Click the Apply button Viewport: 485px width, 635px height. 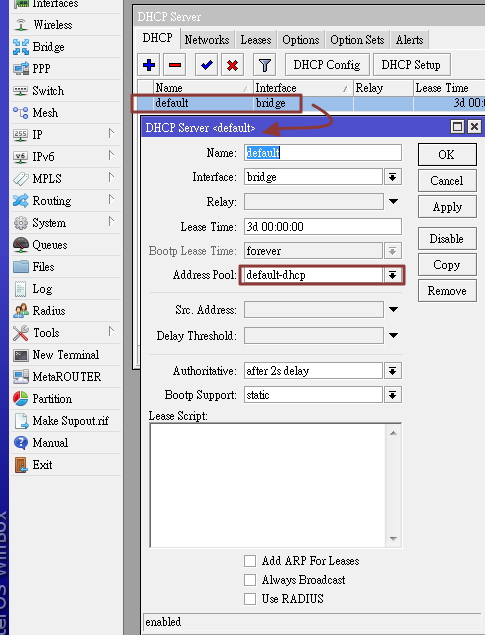point(447,207)
